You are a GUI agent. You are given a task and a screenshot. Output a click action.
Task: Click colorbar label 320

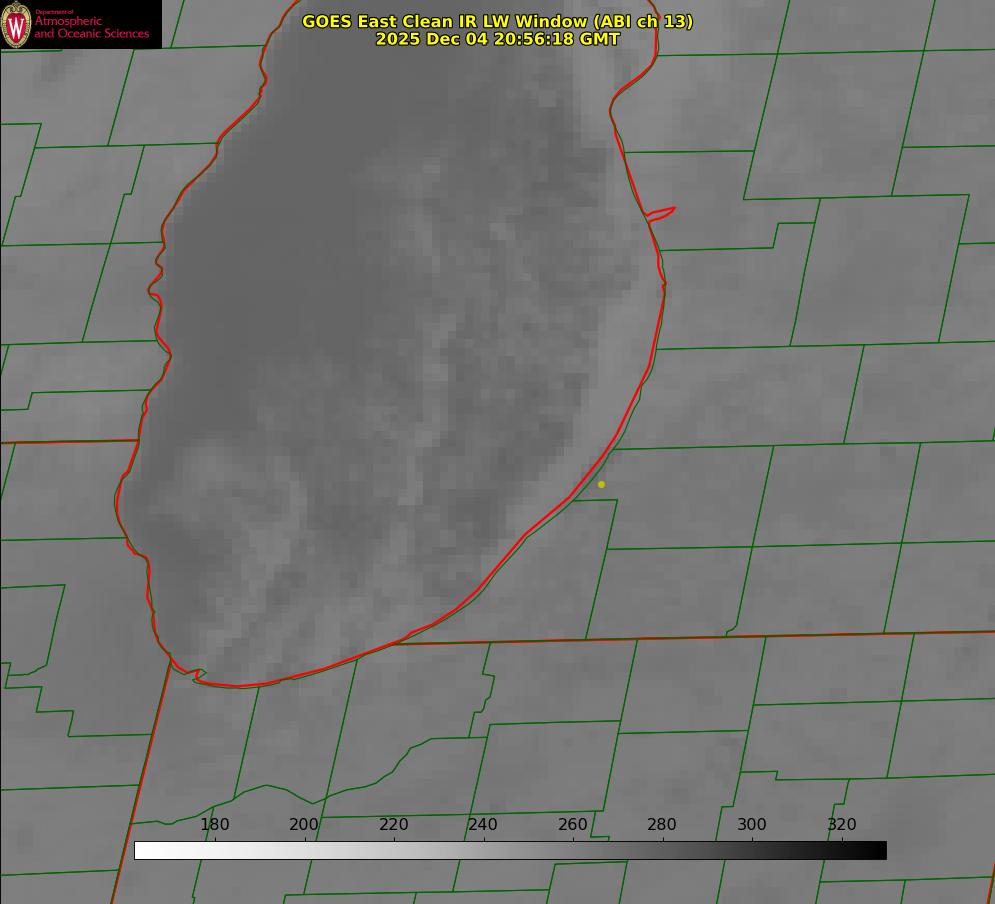(x=842, y=824)
